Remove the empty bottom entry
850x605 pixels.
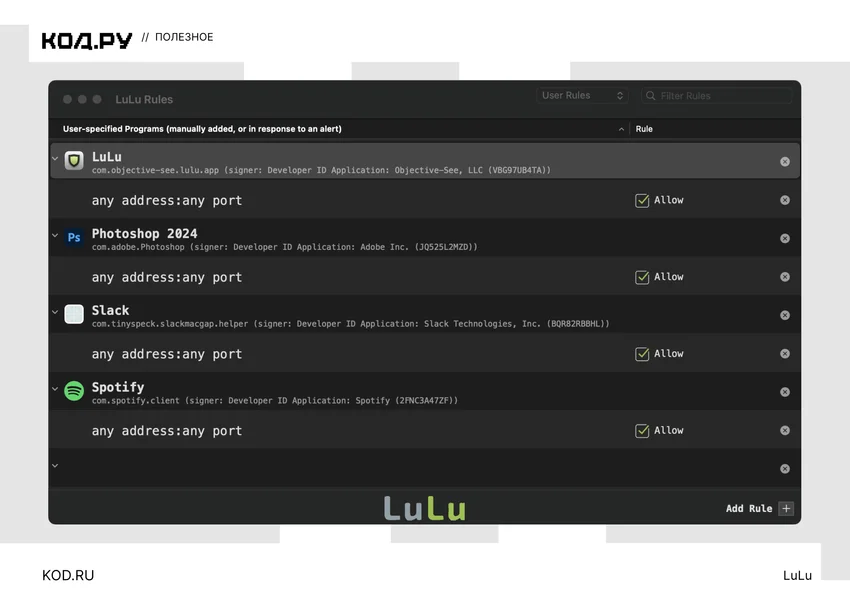coord(784,469)
